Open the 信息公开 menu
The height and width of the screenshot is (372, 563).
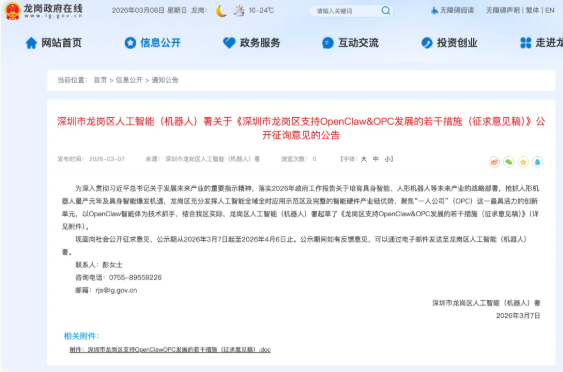160,43
